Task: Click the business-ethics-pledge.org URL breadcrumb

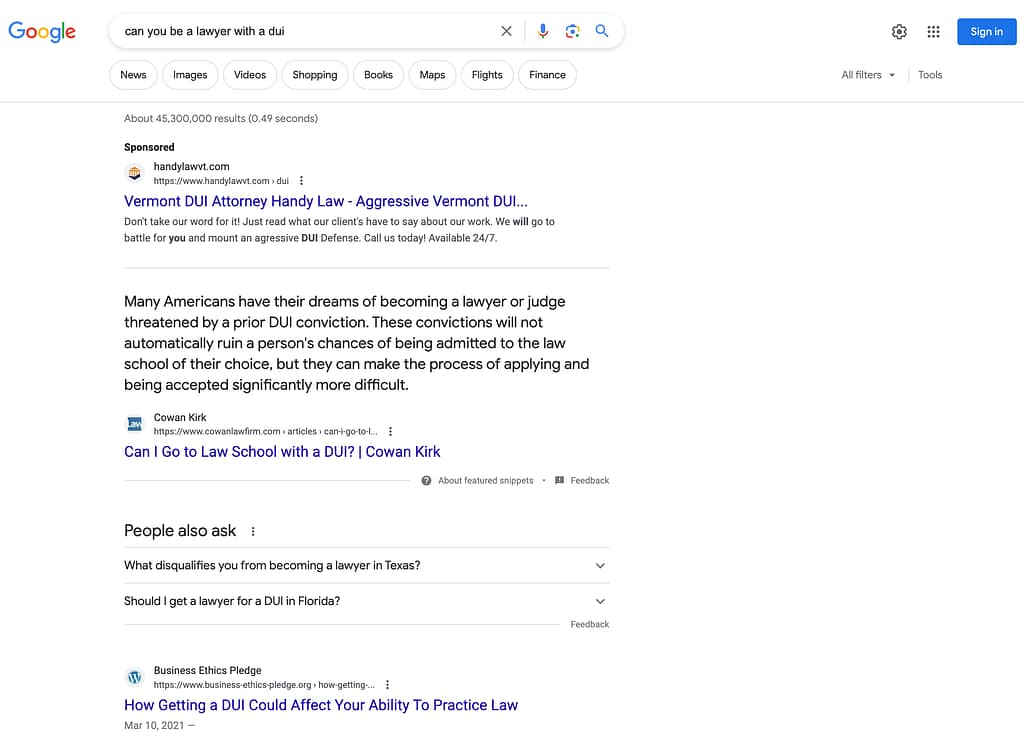Action: click(264, 685)
